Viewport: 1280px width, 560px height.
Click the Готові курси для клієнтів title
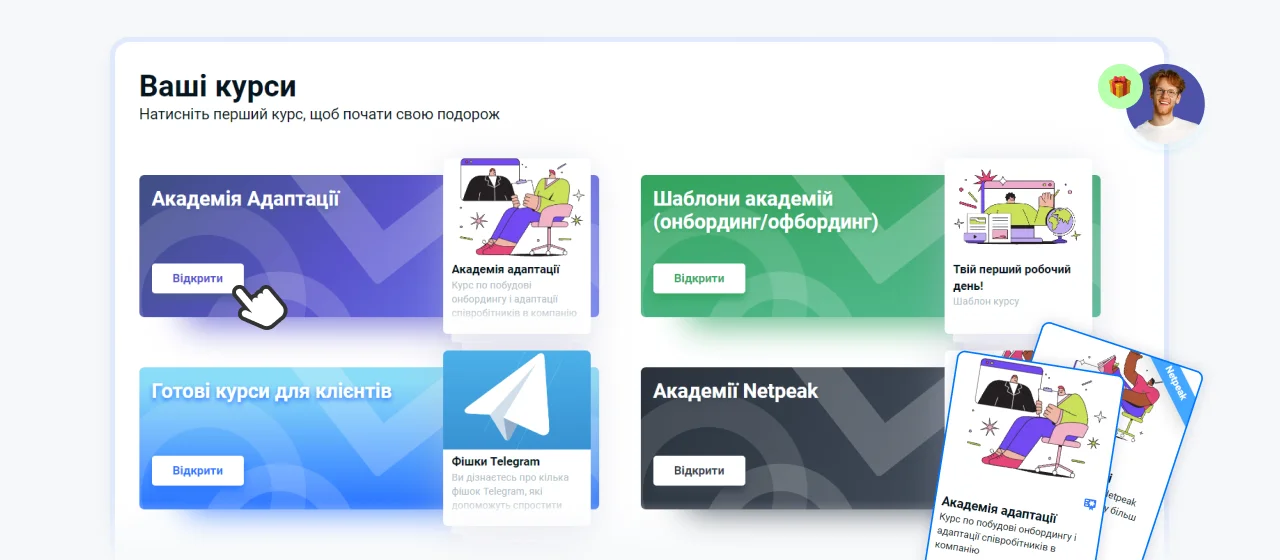(272, 391)
